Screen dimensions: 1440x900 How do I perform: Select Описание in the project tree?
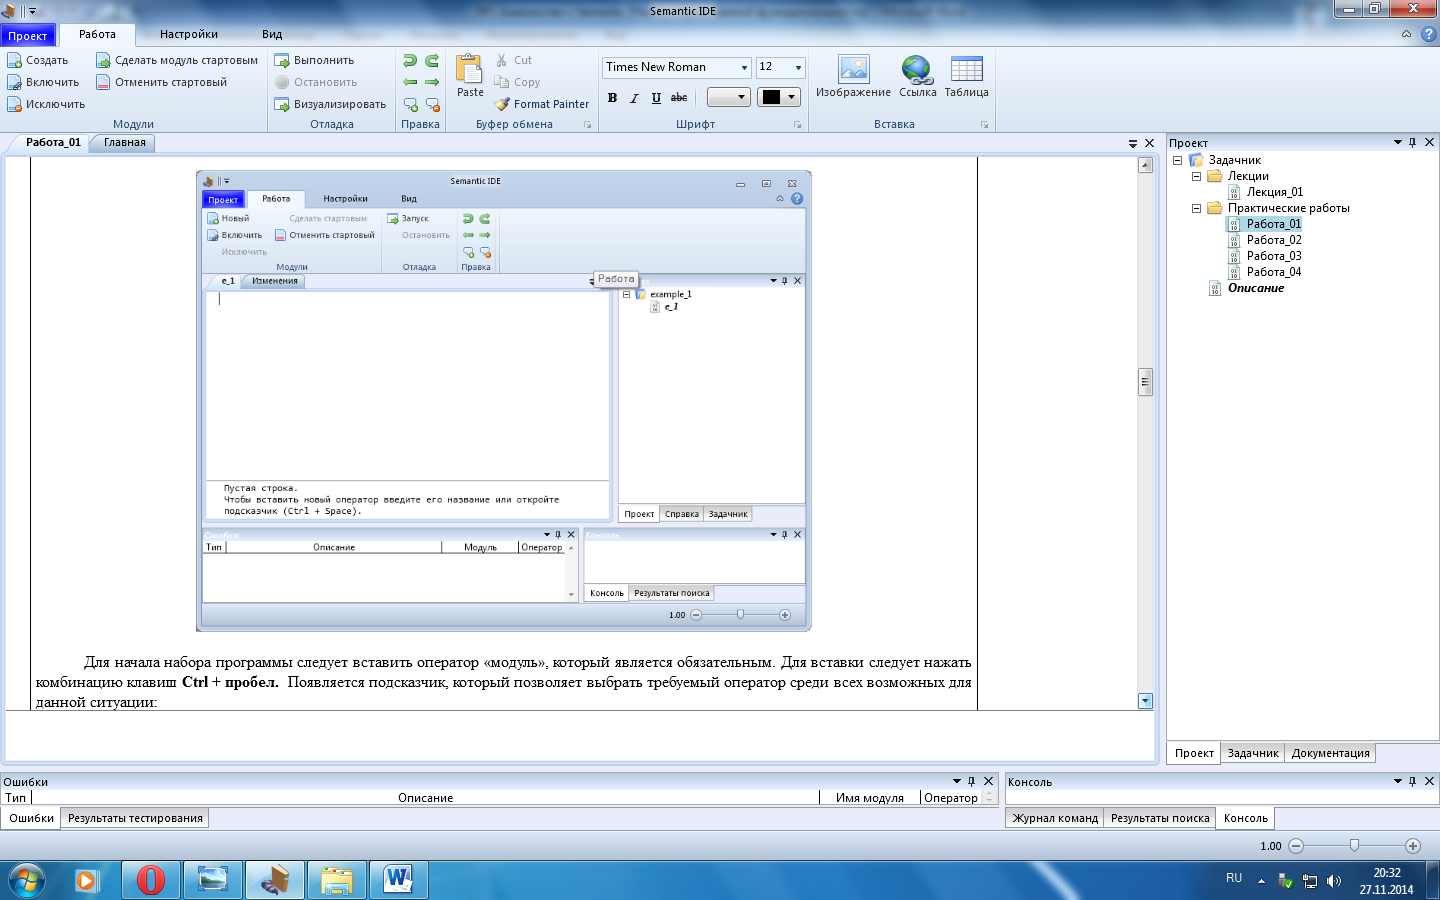(x=1256, y=288)
